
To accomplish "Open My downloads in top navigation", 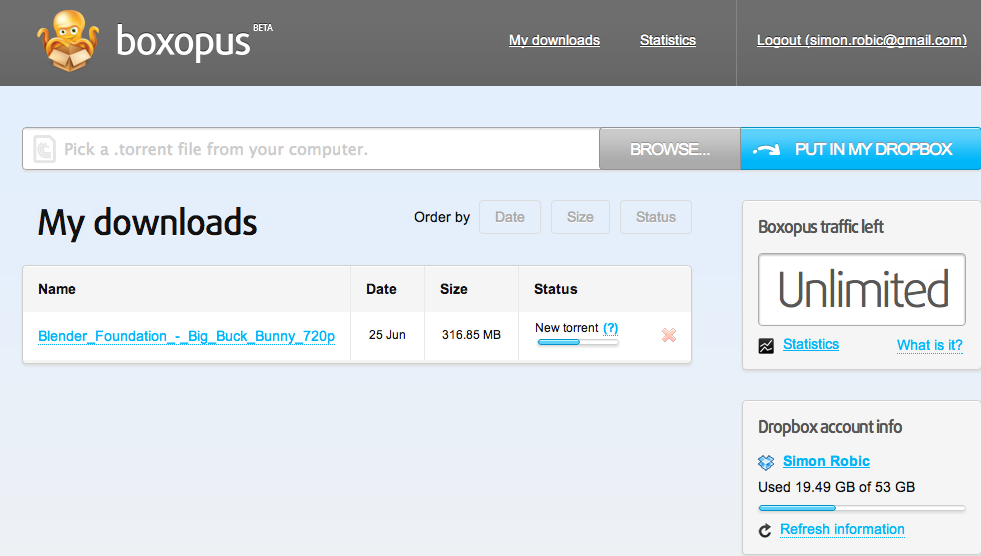I will click(x=554, y=41).
